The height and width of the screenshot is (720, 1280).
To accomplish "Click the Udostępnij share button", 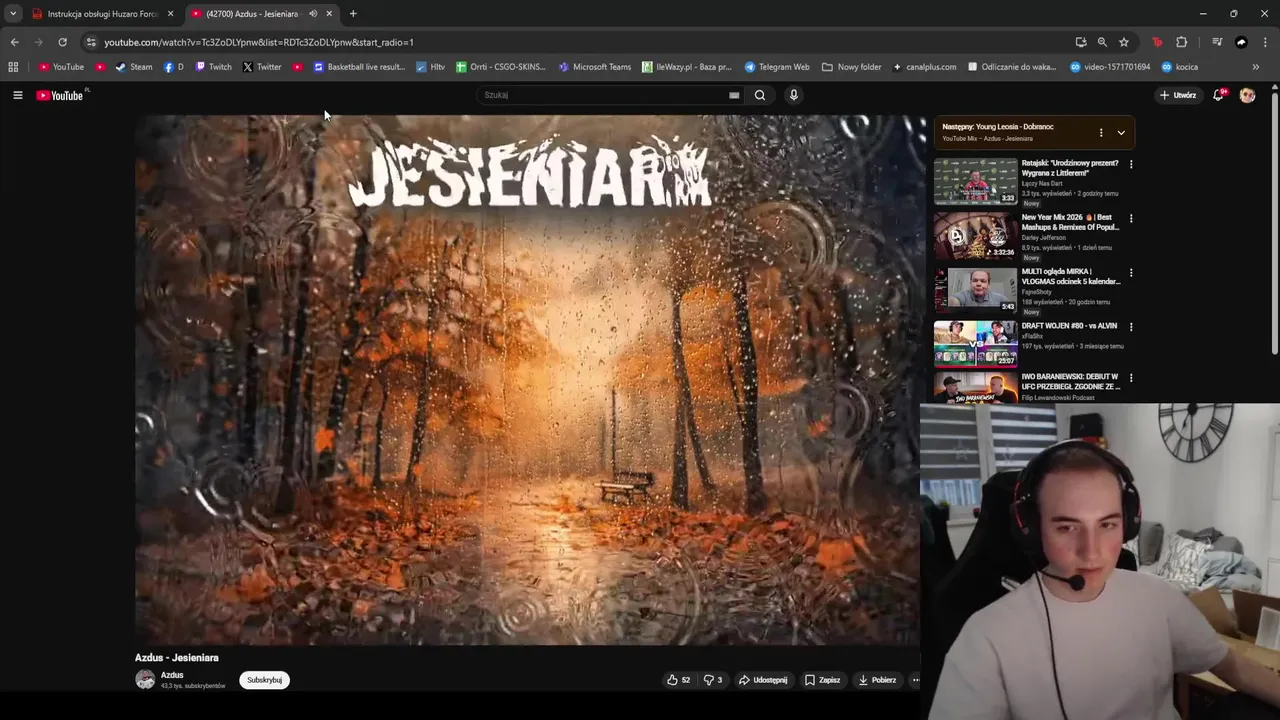I will point(763,680).
